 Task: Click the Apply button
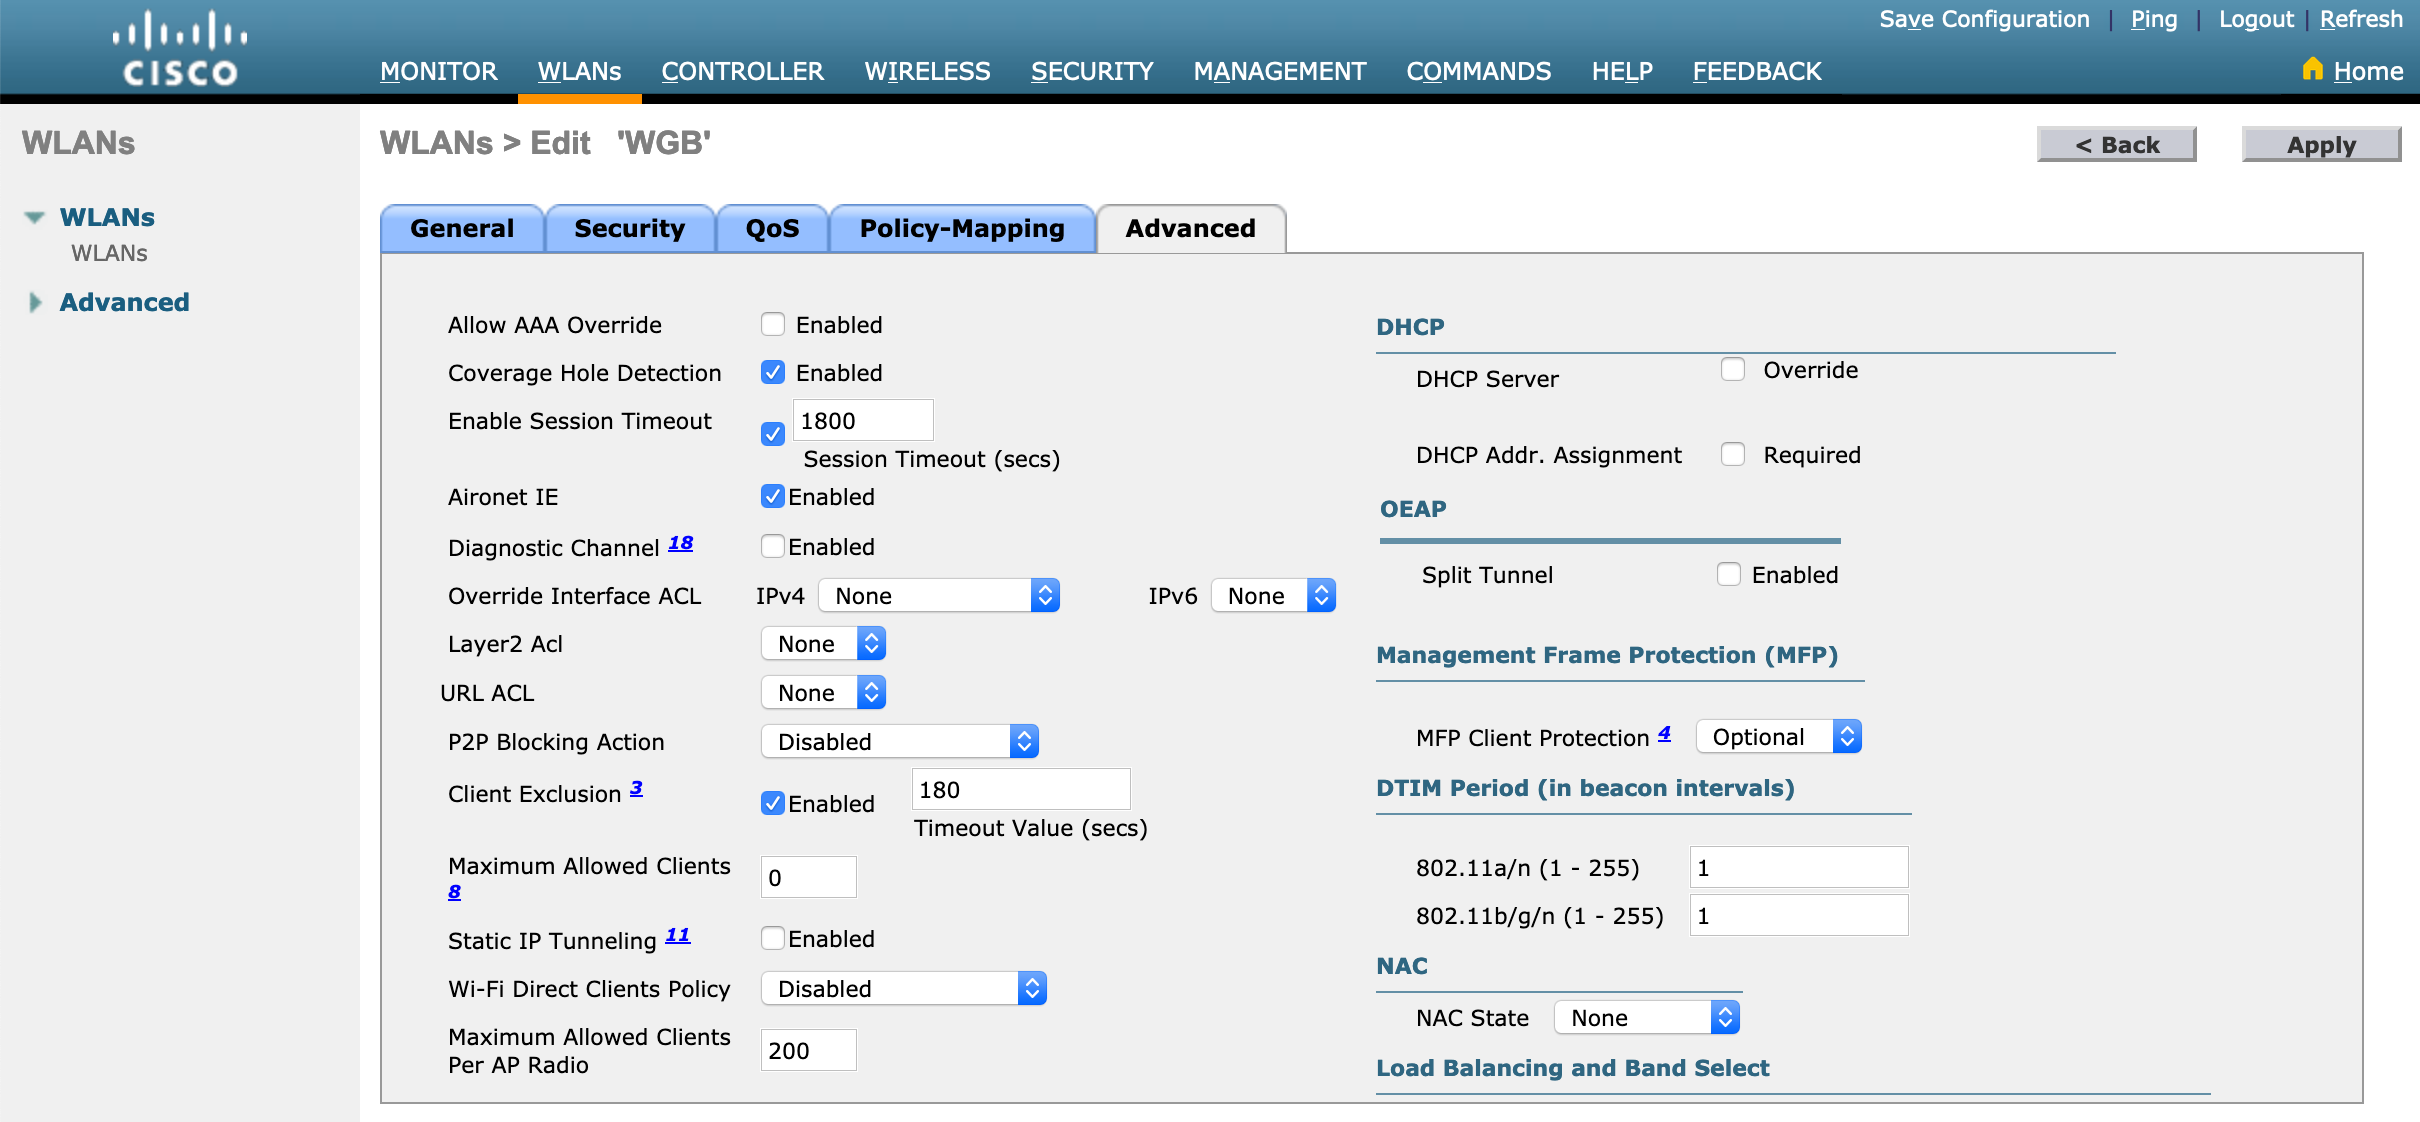[x=2321, y=143]
